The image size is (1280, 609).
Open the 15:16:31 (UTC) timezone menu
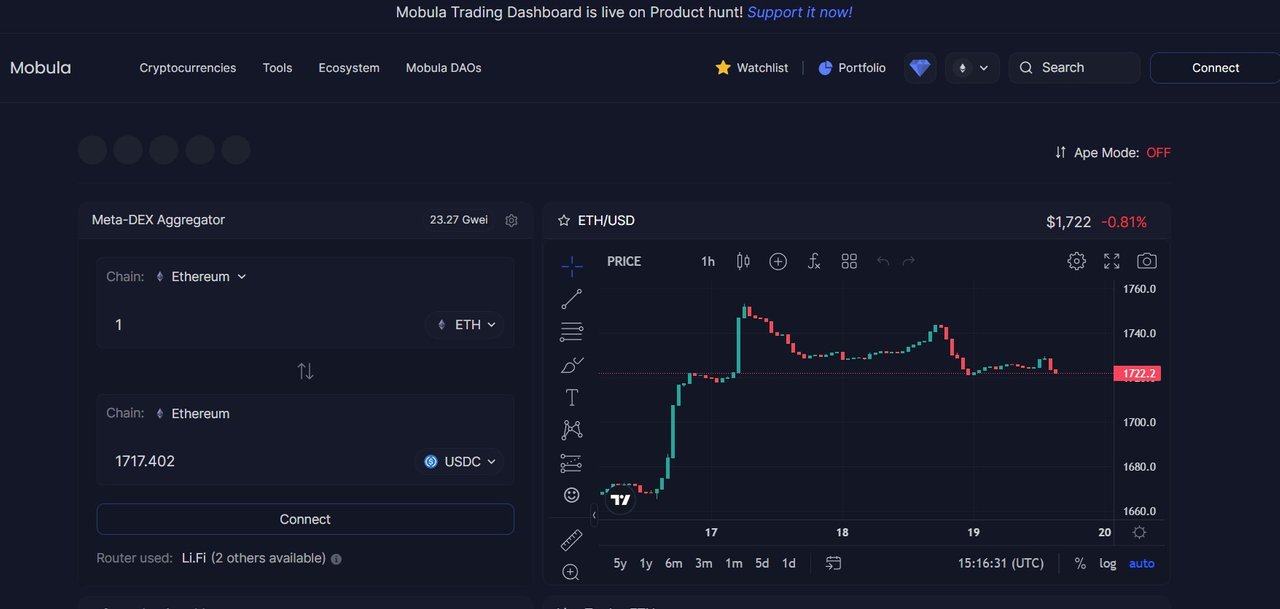click(x=1001, y=563)
